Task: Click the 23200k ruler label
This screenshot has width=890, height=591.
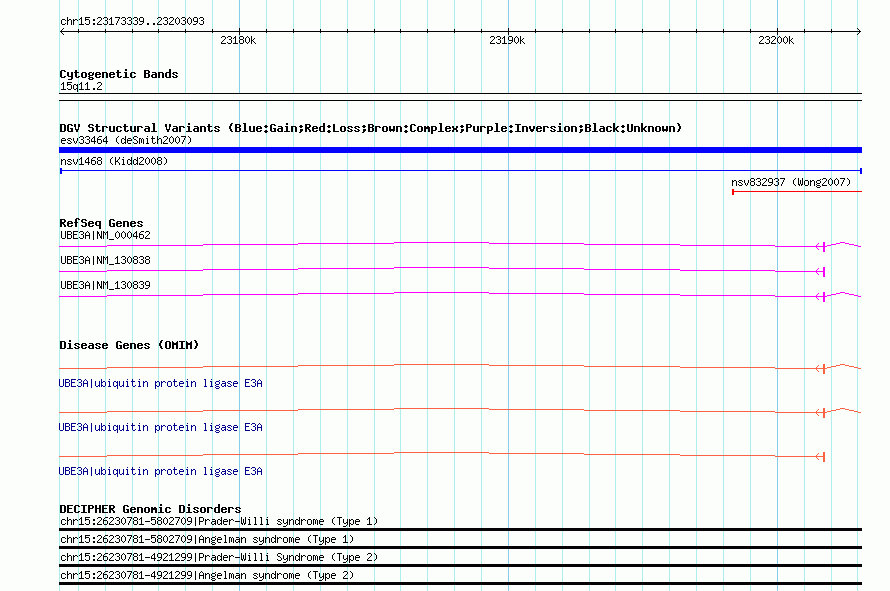Action: coord(776,40)
